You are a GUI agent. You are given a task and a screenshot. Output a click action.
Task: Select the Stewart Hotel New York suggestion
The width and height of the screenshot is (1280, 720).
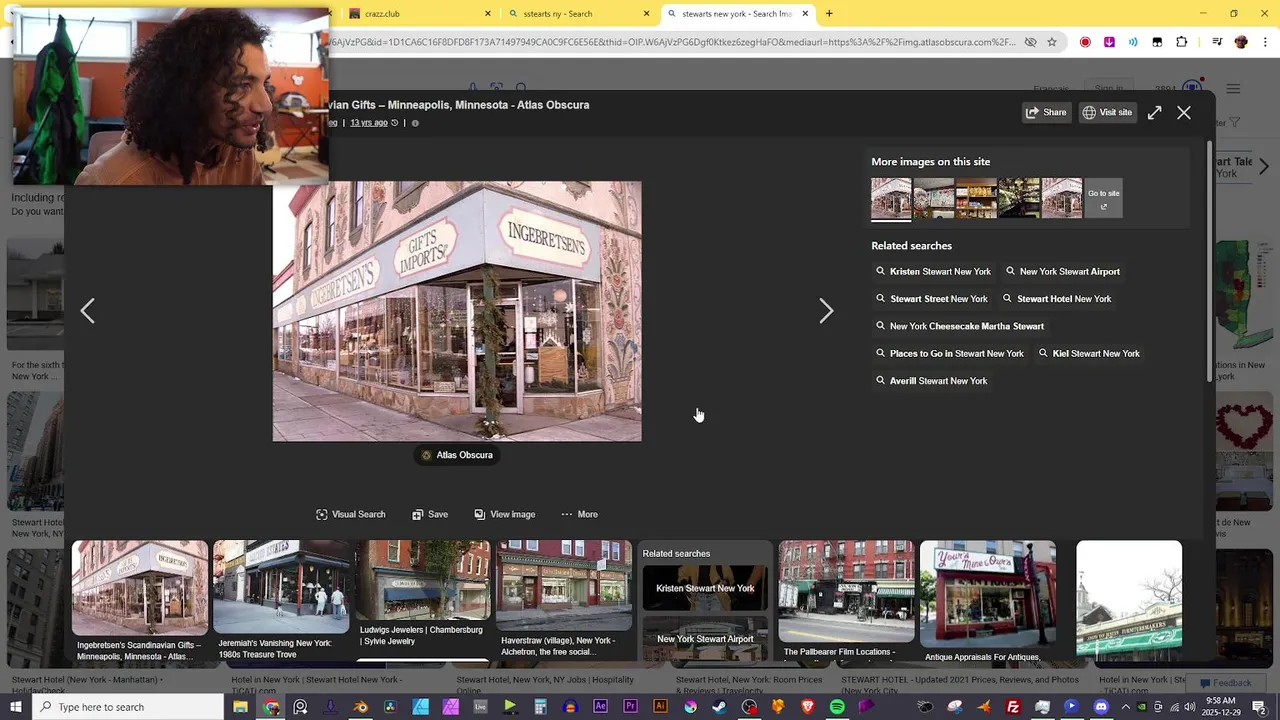coord(1056,299)
